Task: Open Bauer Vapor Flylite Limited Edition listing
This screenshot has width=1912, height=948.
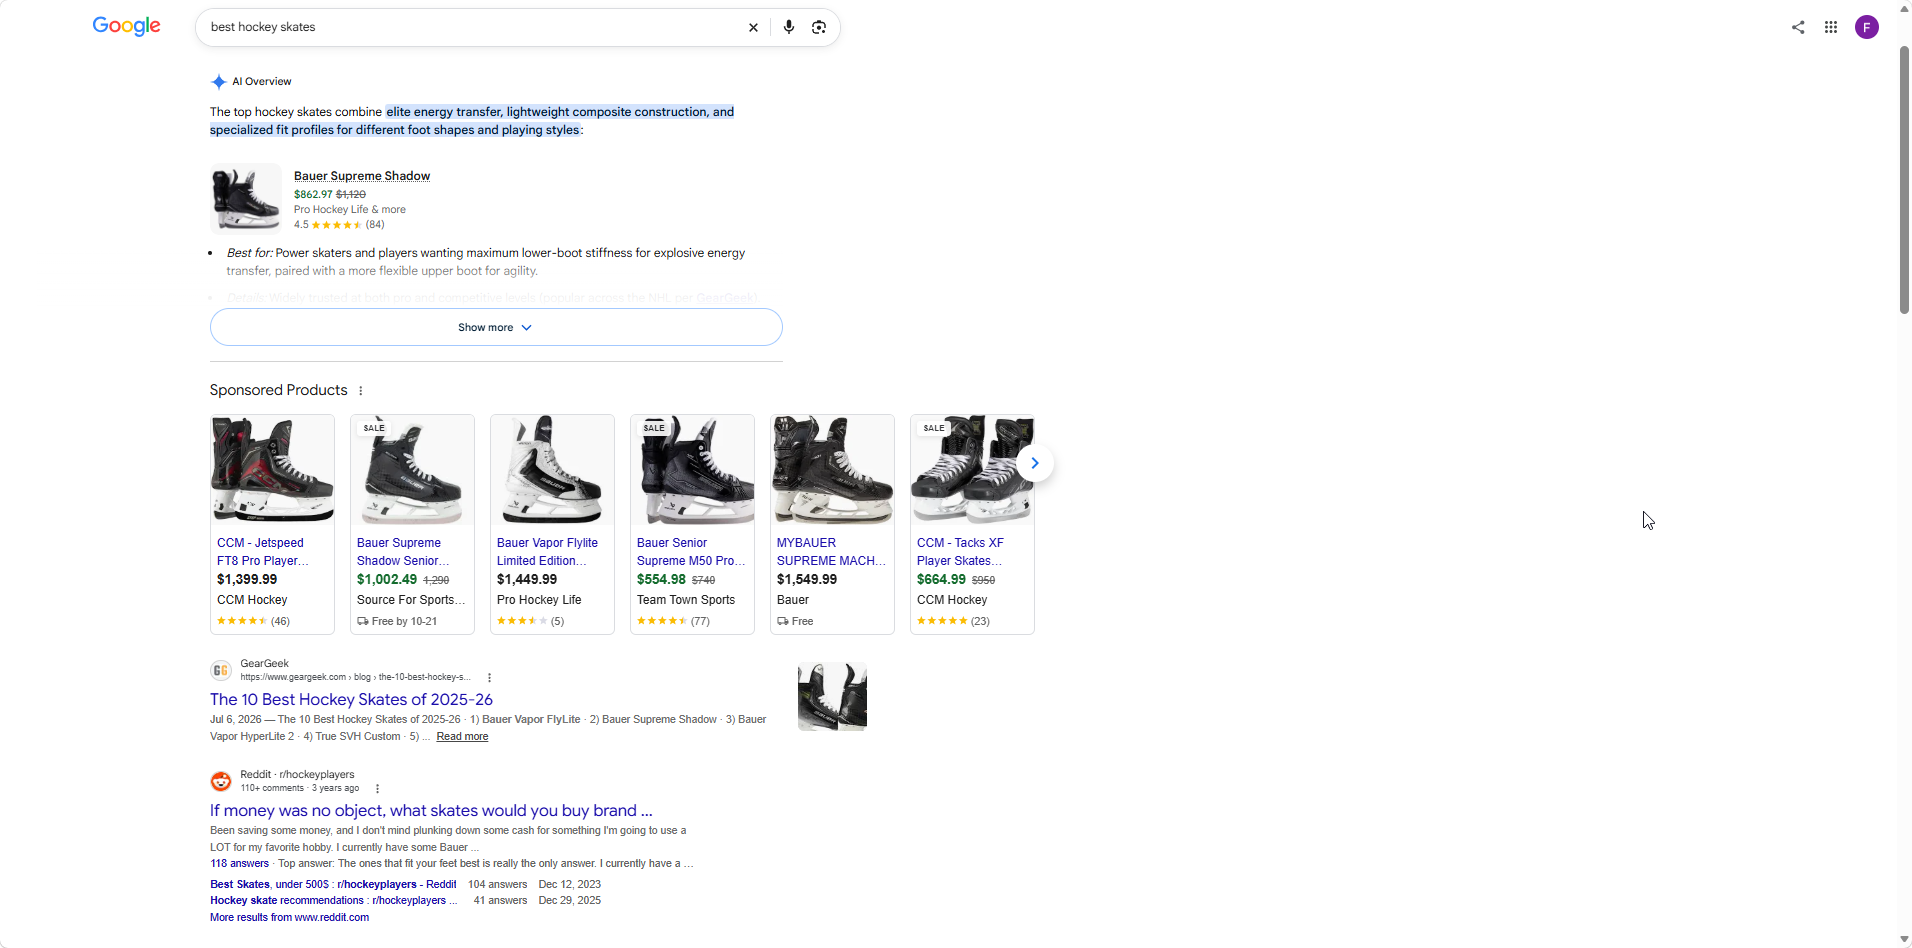Action: point(547,552)
